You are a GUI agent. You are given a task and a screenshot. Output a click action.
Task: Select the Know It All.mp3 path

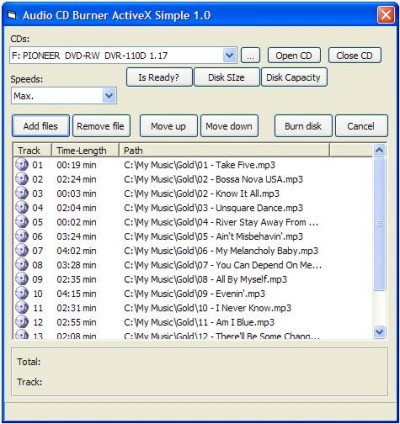tap(202, 193)
